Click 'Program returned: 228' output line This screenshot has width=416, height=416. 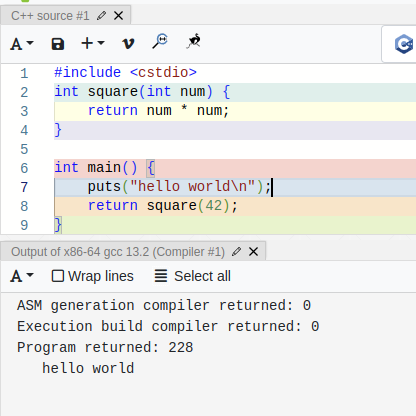[105, 347]
